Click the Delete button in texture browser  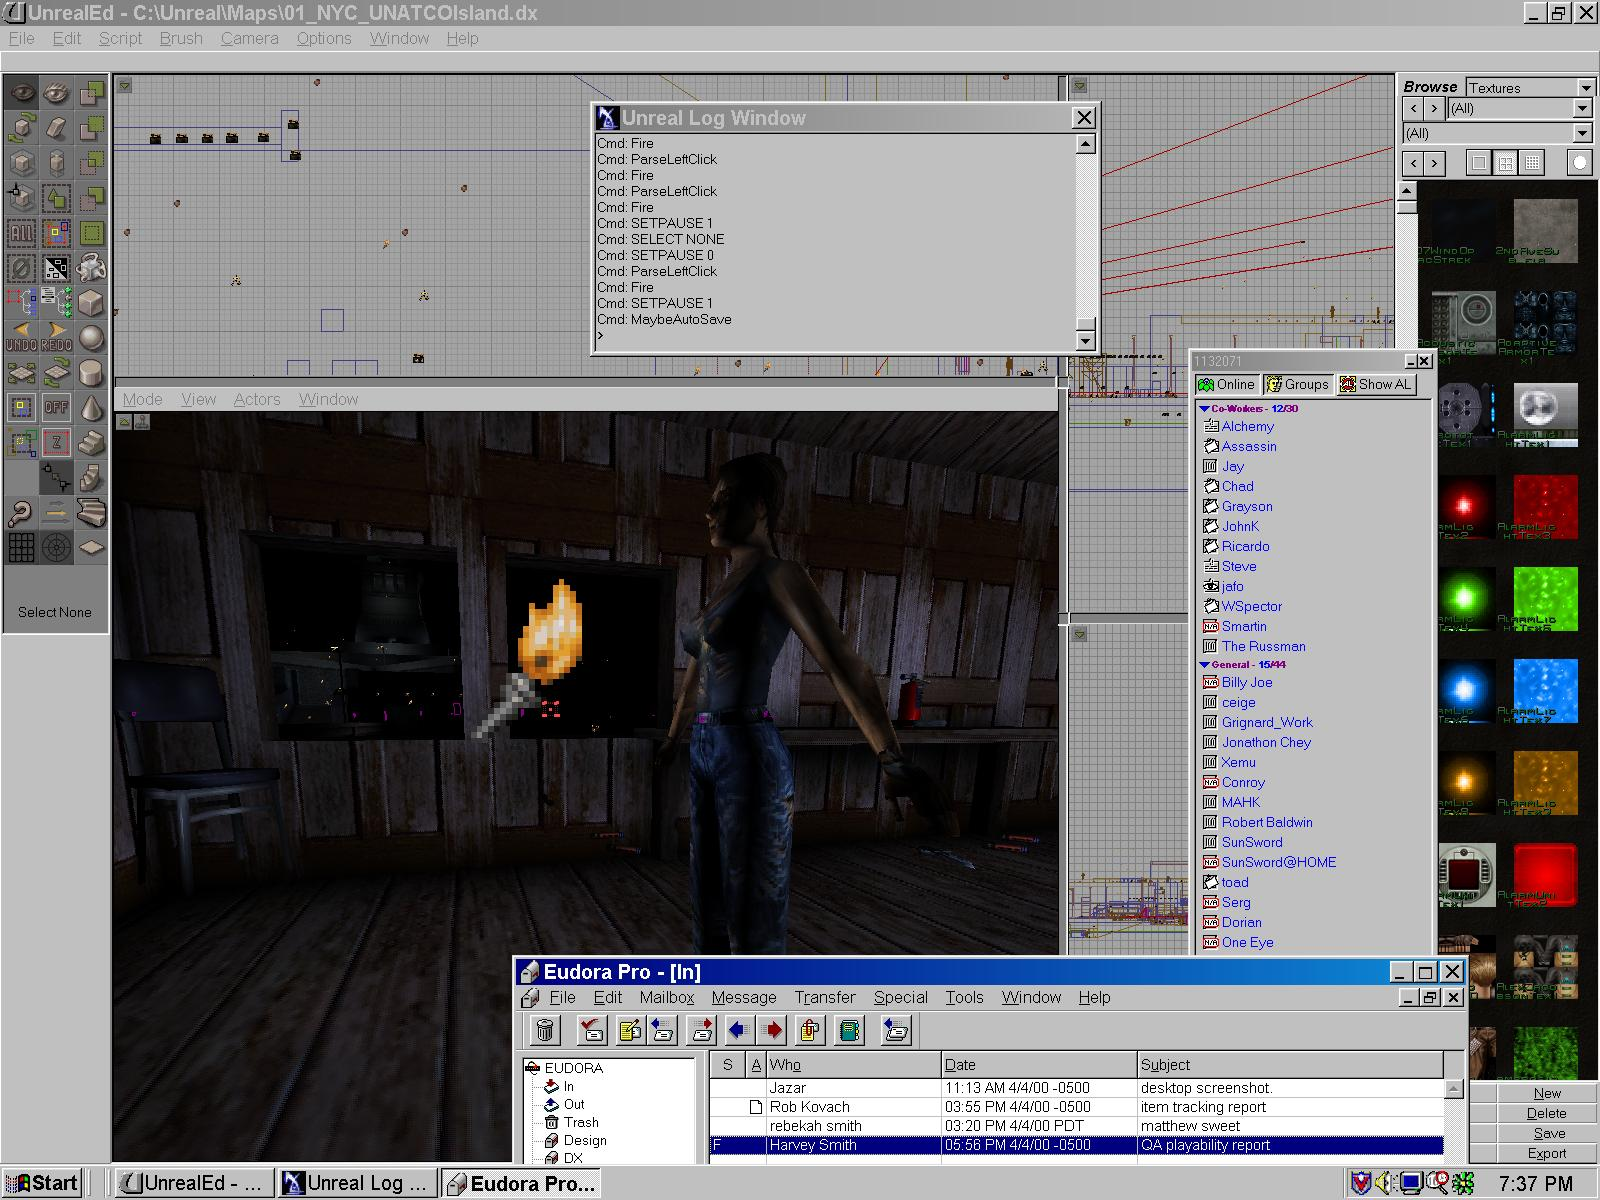click(x=1547, y=1113)
